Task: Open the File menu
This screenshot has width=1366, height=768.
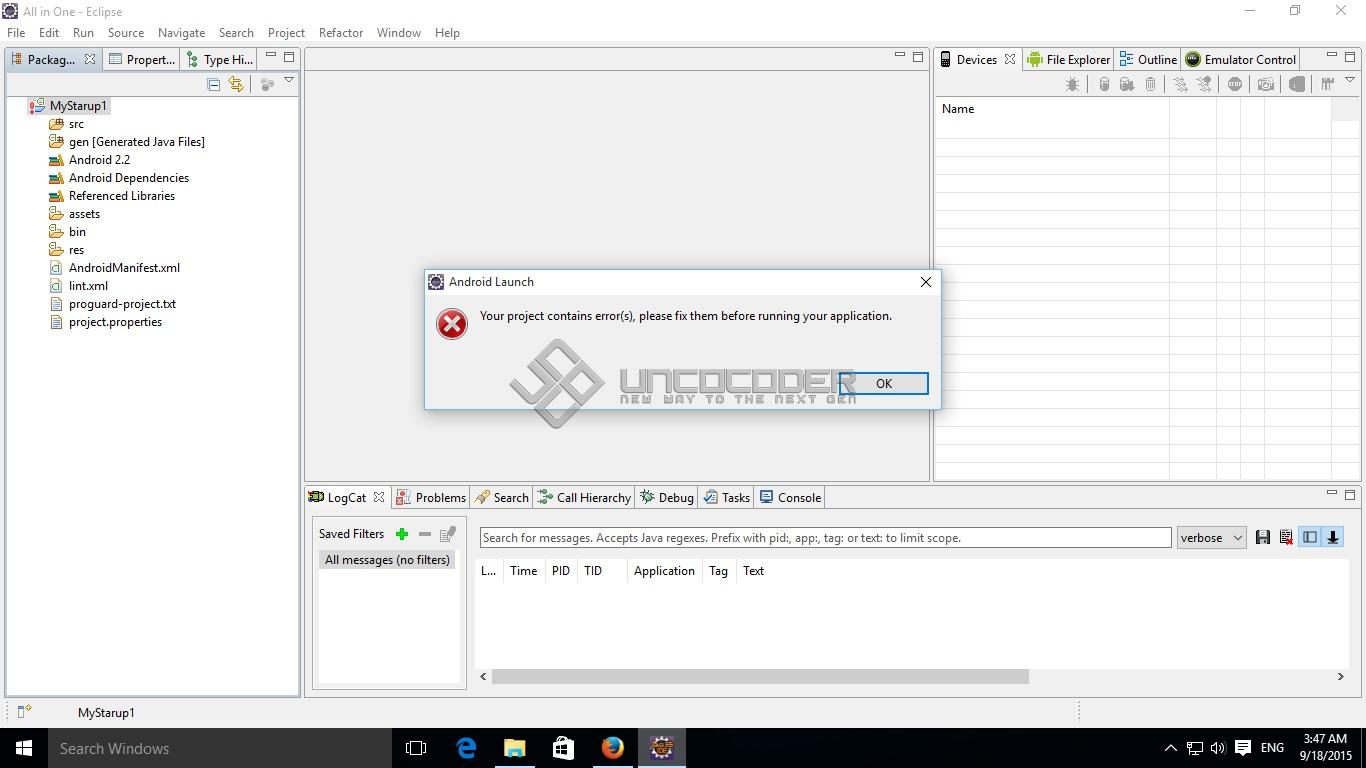Action: 16,32
